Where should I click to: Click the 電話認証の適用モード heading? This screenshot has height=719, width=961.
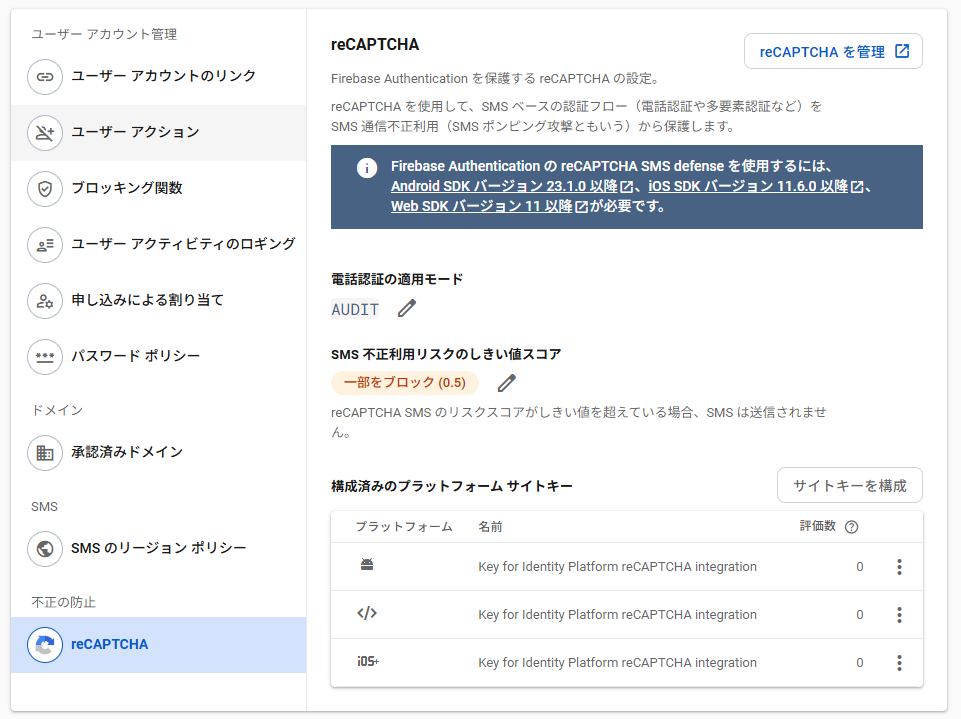[x=397, y=280]
